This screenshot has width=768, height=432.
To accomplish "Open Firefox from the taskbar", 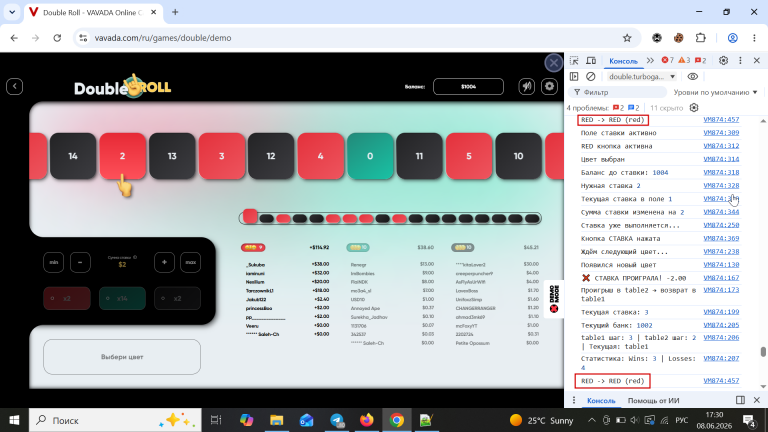I will pyautogui.click(x=366, y=420).
